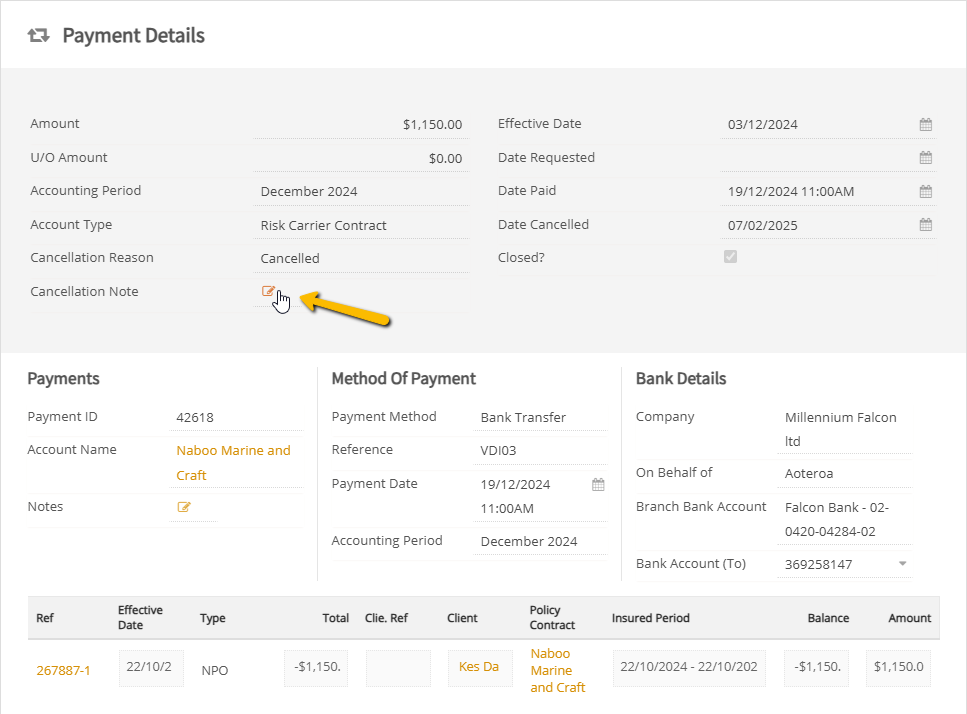Sort by the Balance column header
967x714 pixels.
pyautogui.click(x=828, y=618)
